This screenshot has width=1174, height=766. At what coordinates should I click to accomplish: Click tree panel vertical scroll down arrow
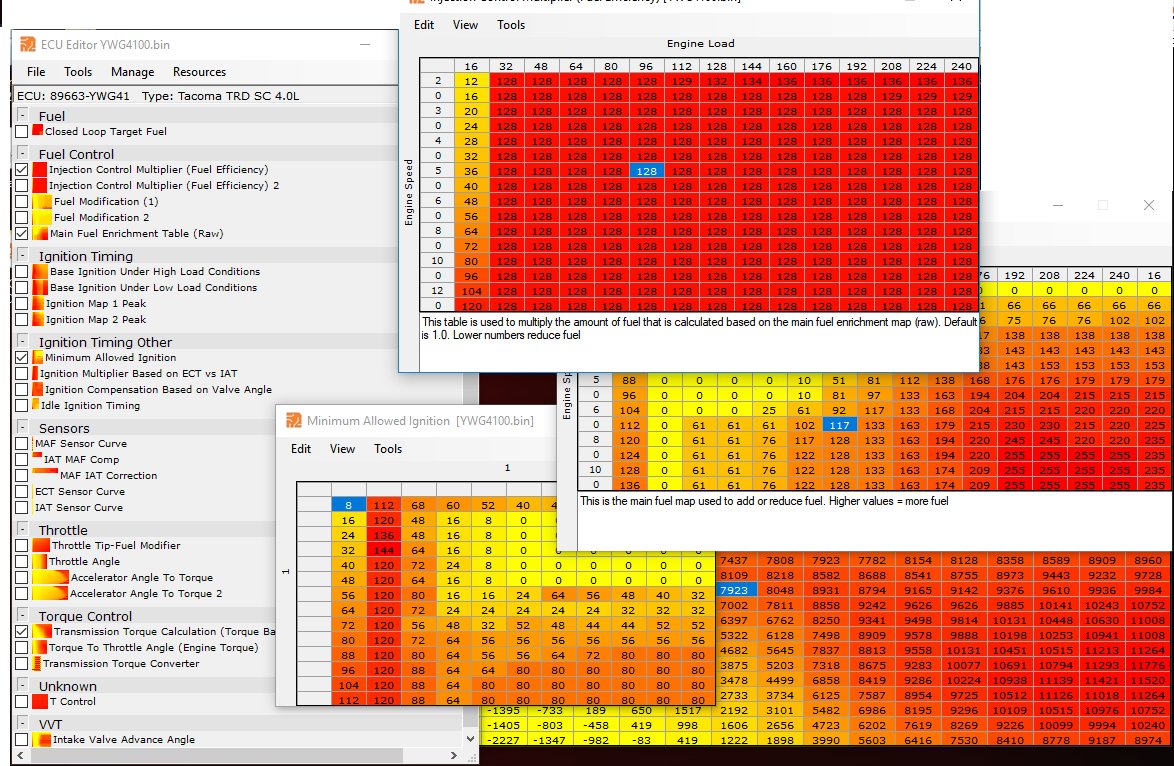coord(470,739)
